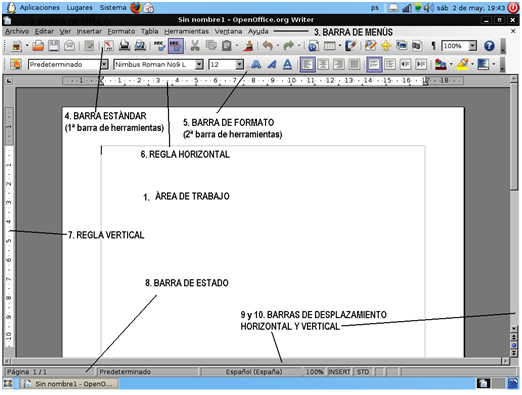
Task: Apply Bold formatting
Action: point(256,64)
